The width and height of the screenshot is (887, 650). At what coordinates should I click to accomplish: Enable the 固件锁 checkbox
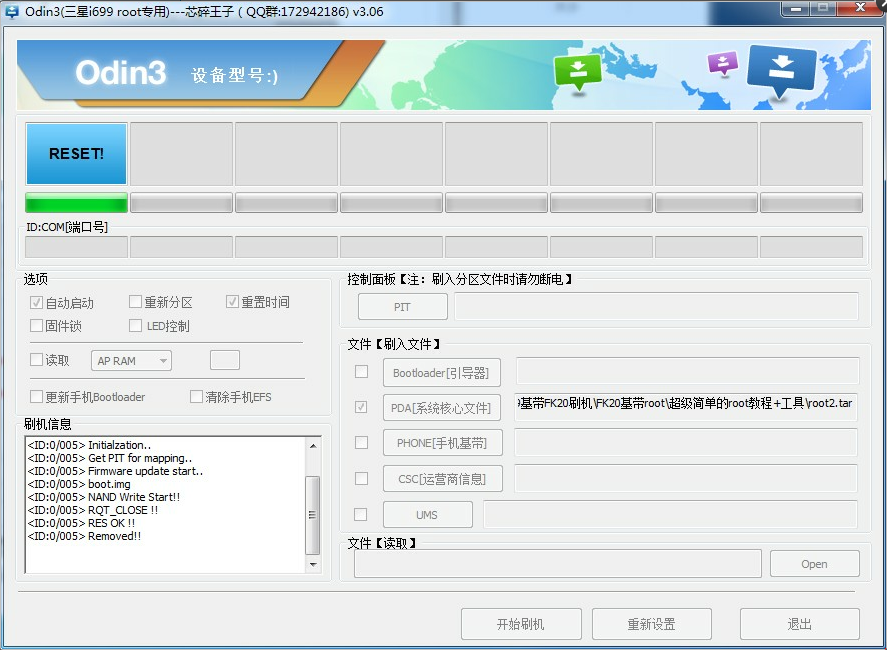[36, 325]
